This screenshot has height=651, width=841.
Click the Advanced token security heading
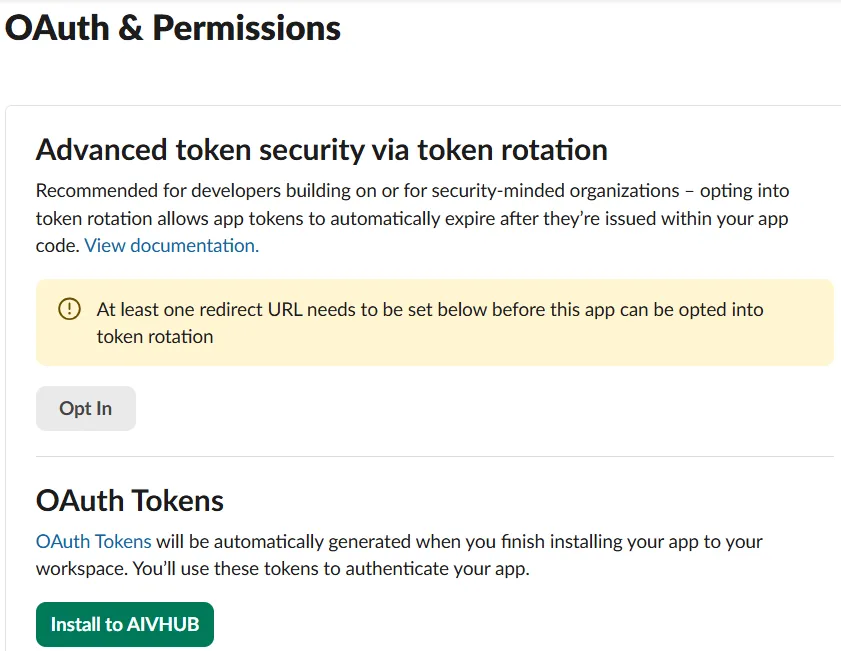(x=322, y=150)
